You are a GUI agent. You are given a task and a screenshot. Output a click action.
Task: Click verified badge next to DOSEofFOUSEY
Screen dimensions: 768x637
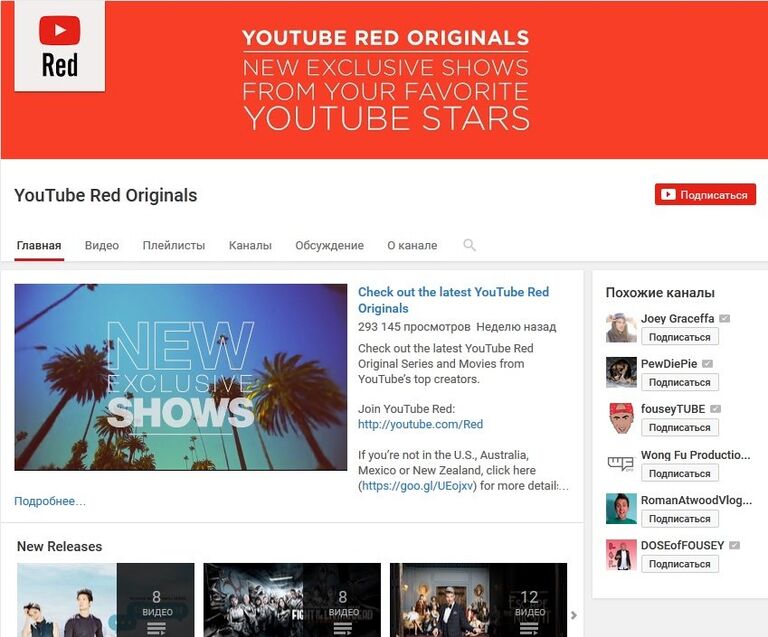734,545
